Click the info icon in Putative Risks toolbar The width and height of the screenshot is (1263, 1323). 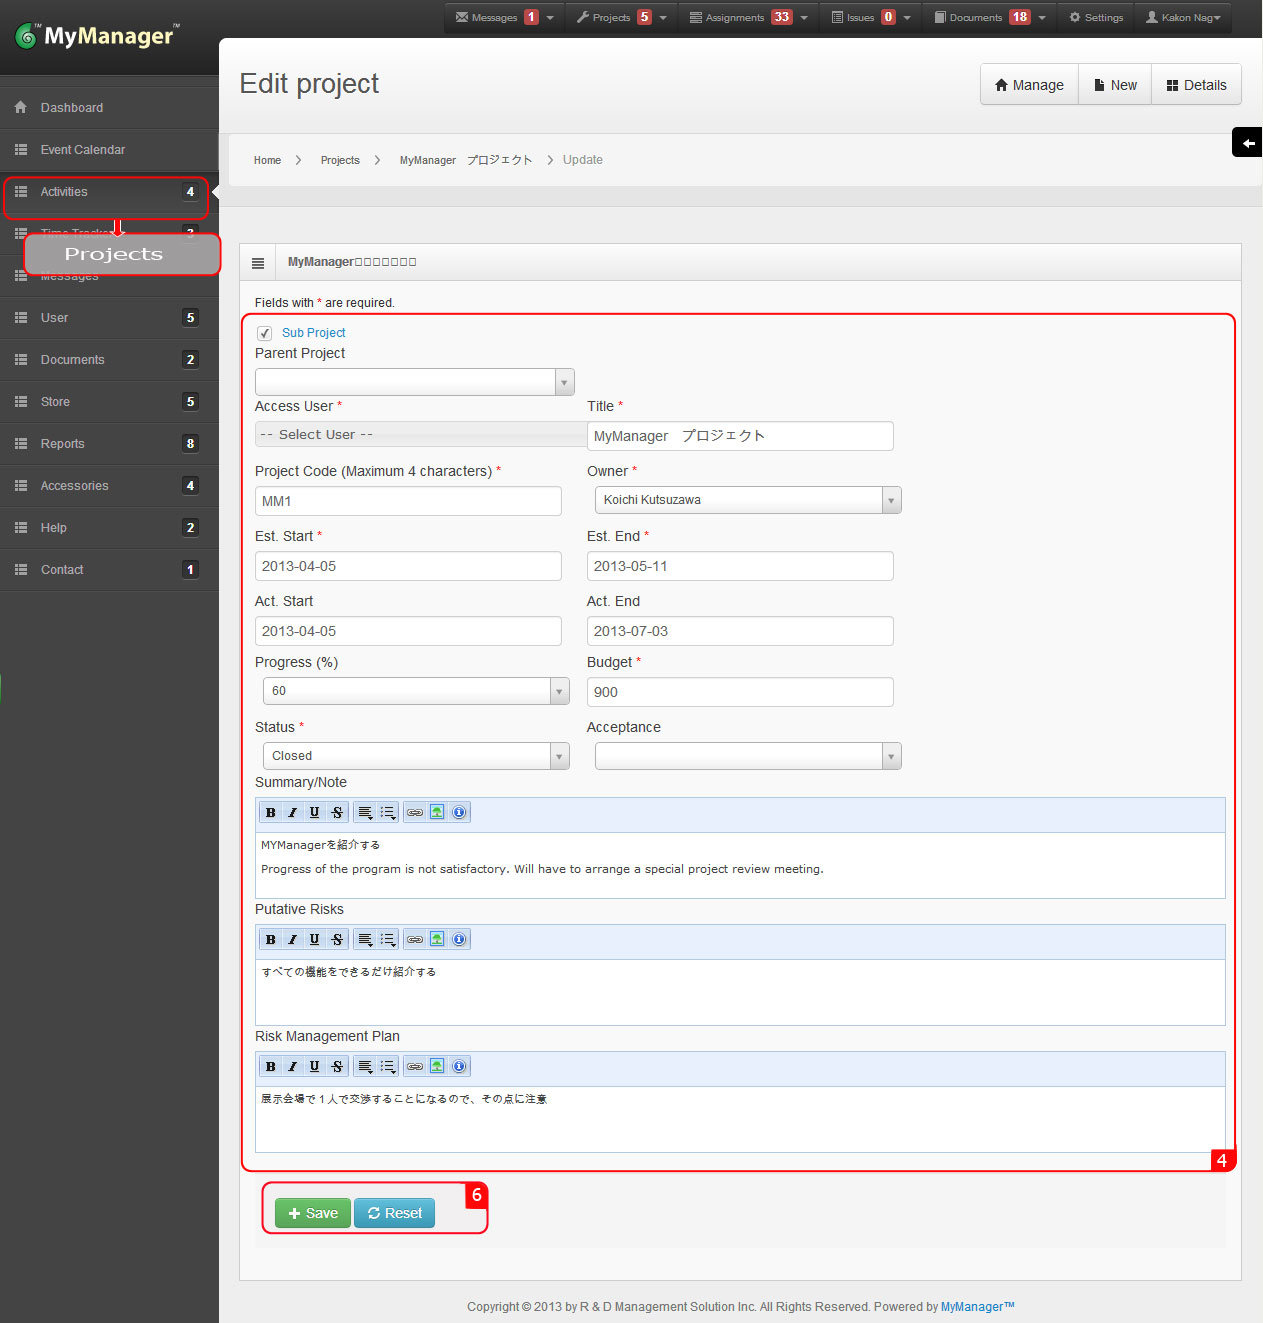(x=459, y=939)
